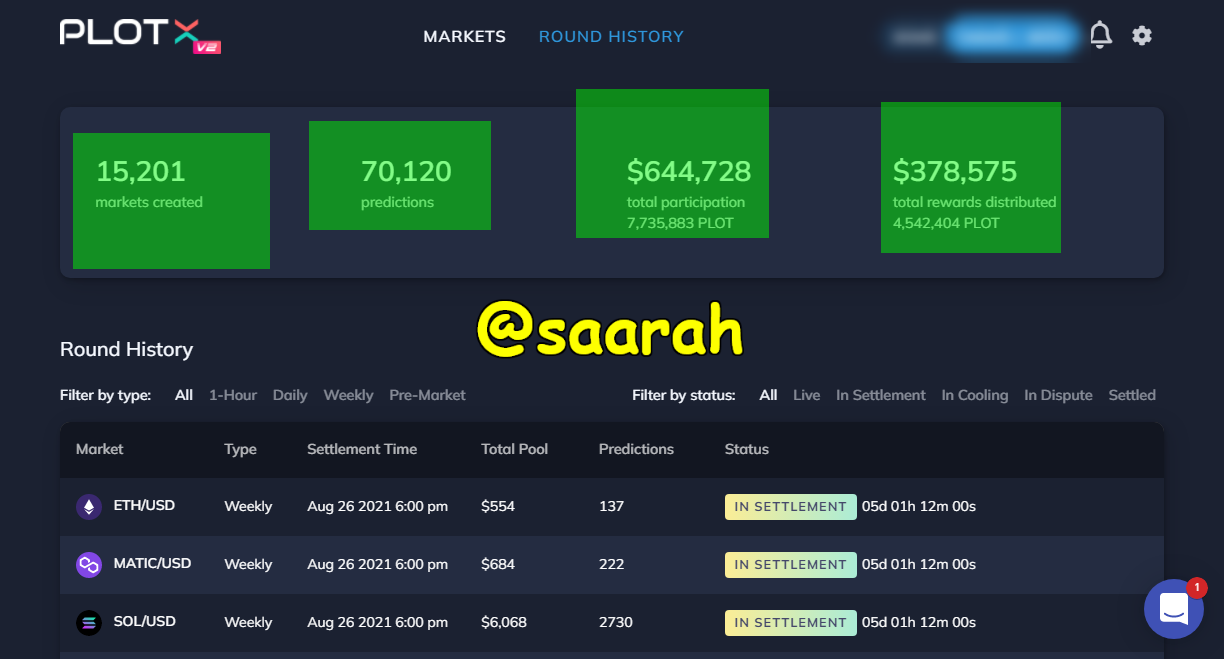Filter rounds by 1-Hour type
Image resolution: width=1224 pixels, height=659 pixels.
coord(233,395)
